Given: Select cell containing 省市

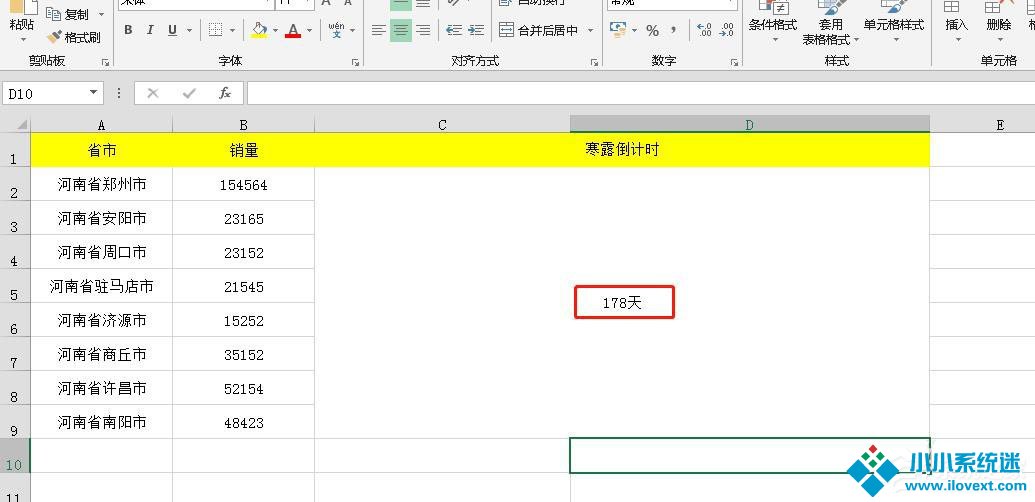Looking at the screenshot, I should pos(102,150).
